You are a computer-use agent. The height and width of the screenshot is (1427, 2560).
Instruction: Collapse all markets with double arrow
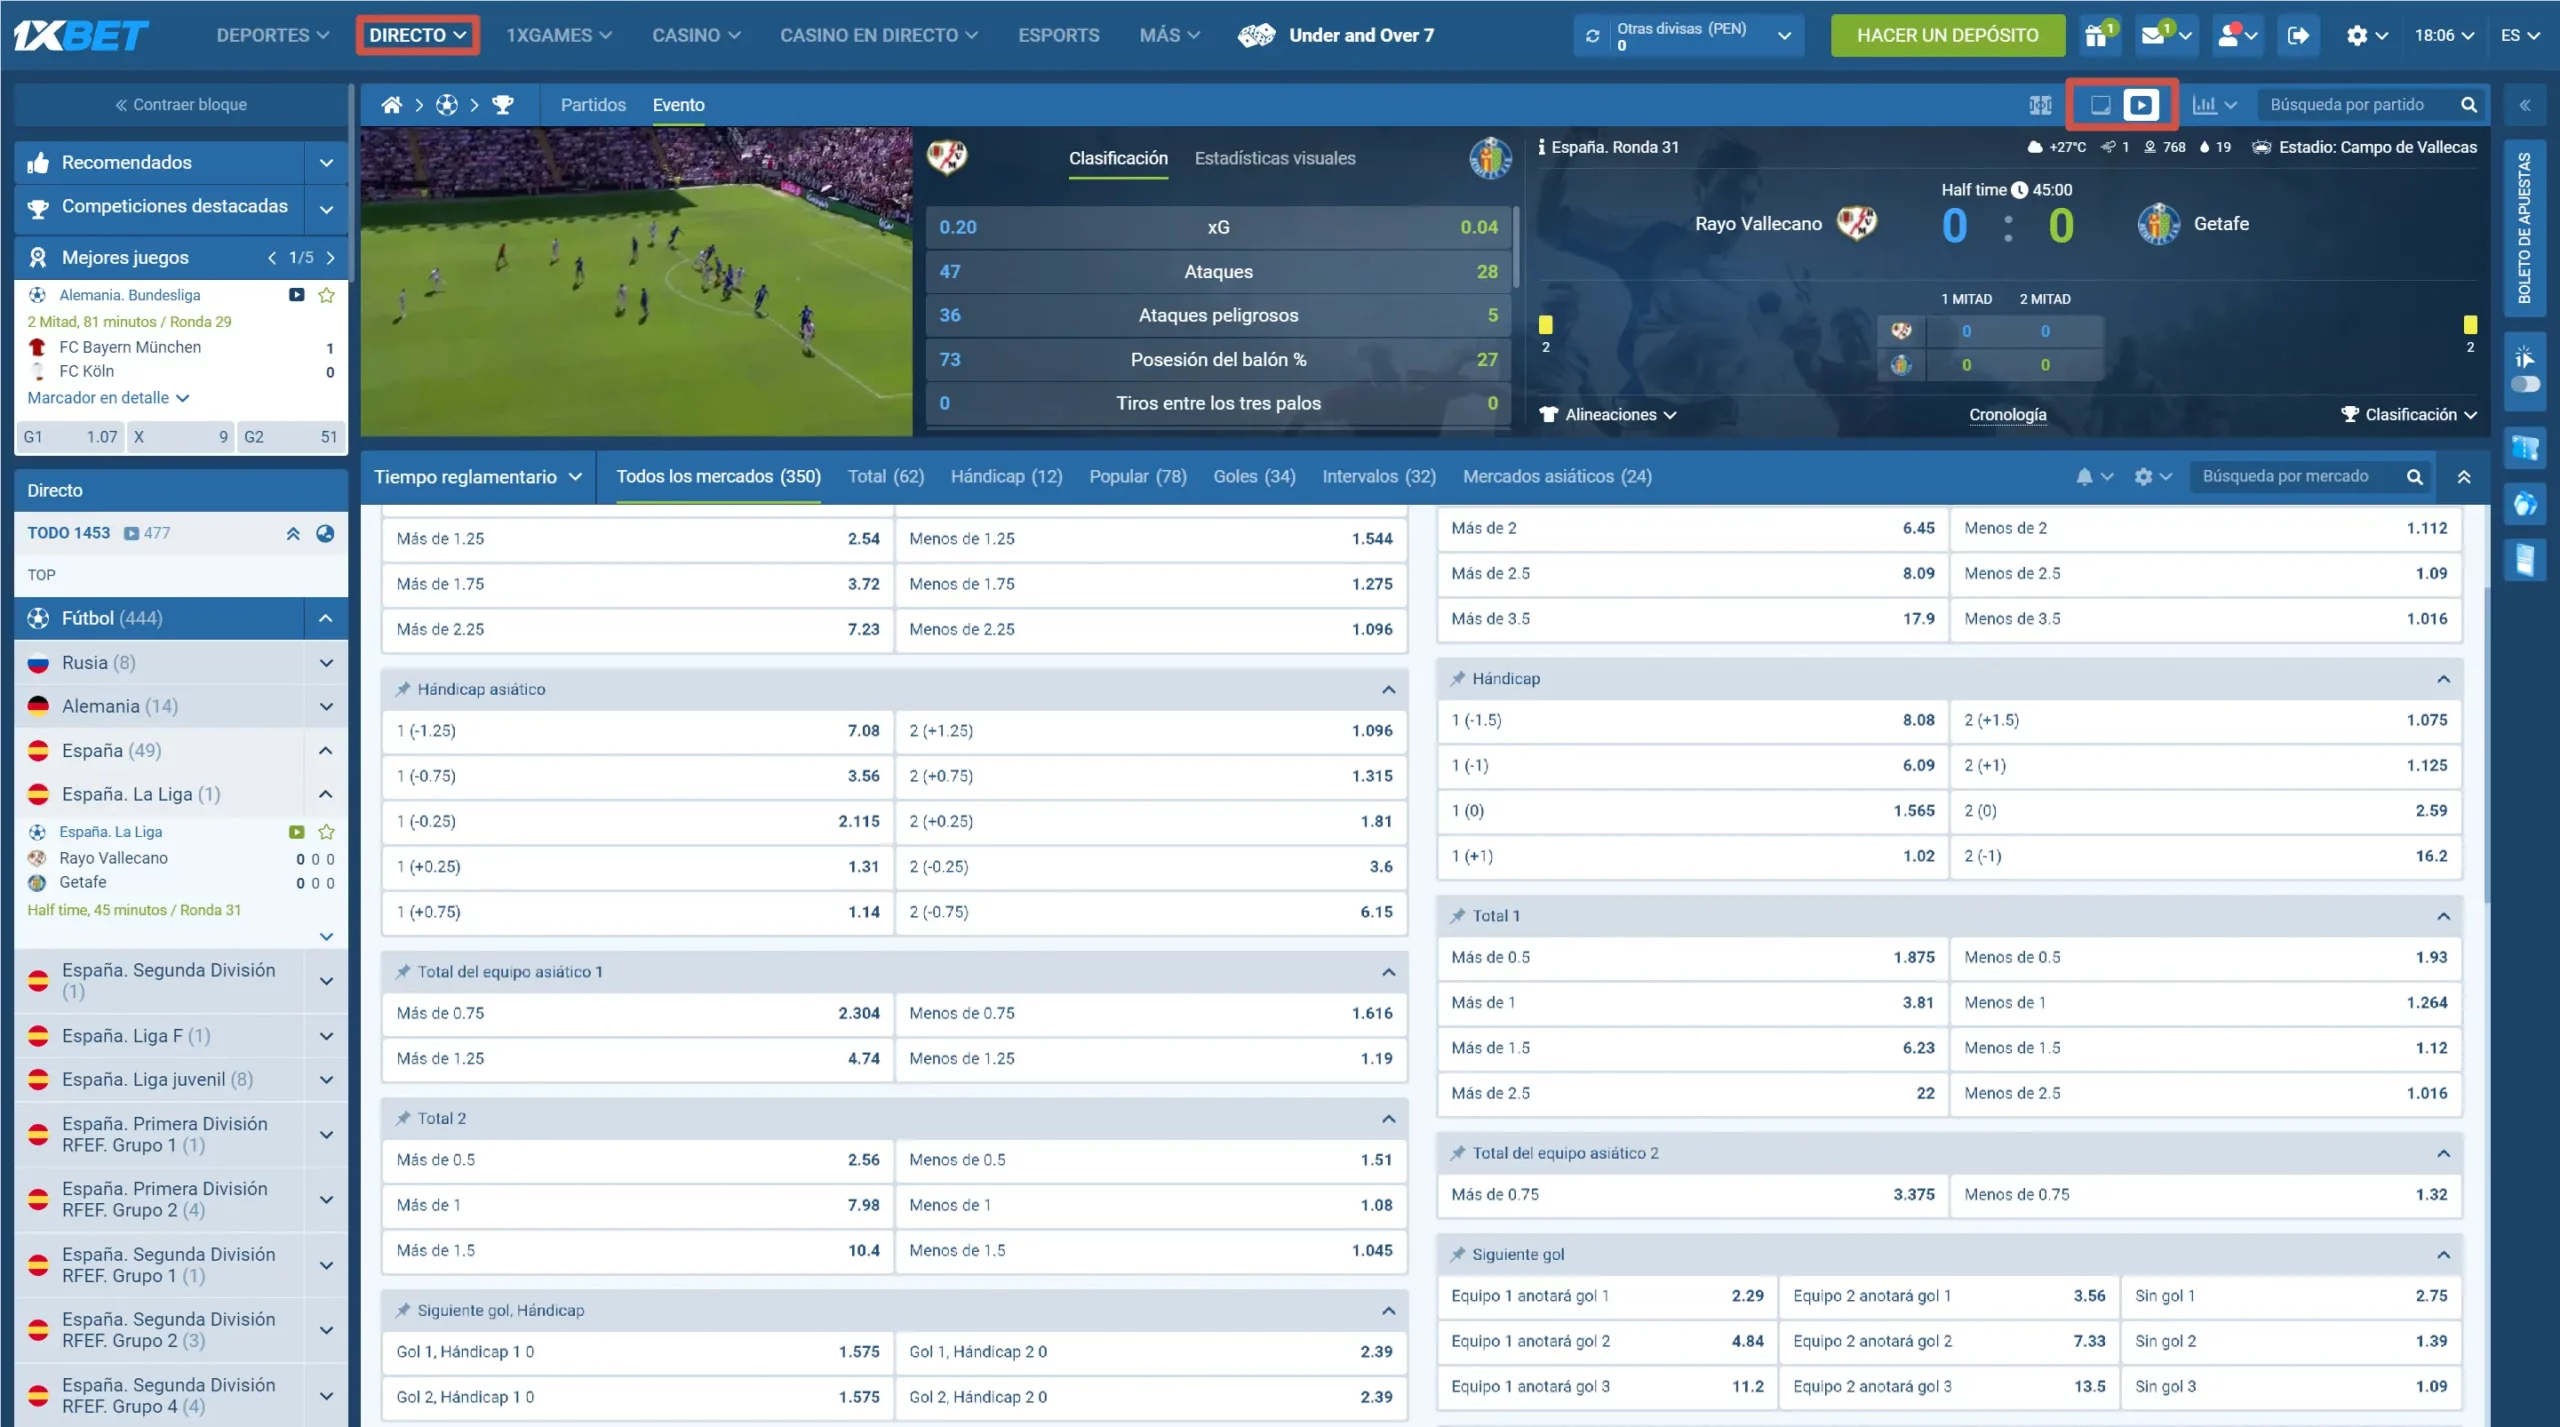[2464, 477]
